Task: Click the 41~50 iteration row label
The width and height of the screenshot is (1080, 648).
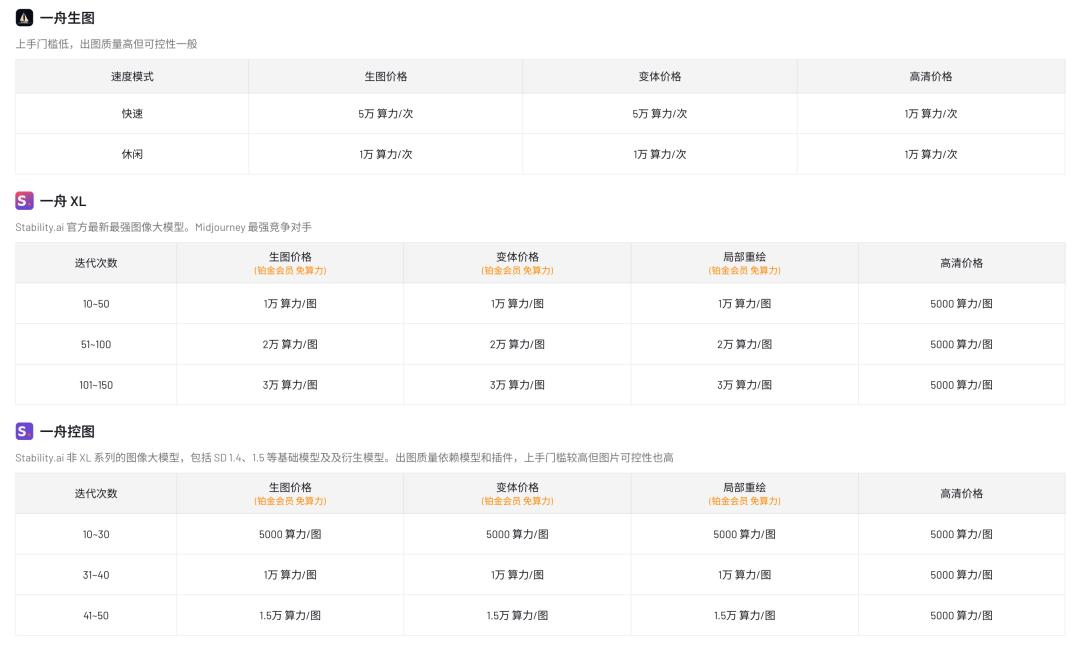Action: (x=96, y=616)
